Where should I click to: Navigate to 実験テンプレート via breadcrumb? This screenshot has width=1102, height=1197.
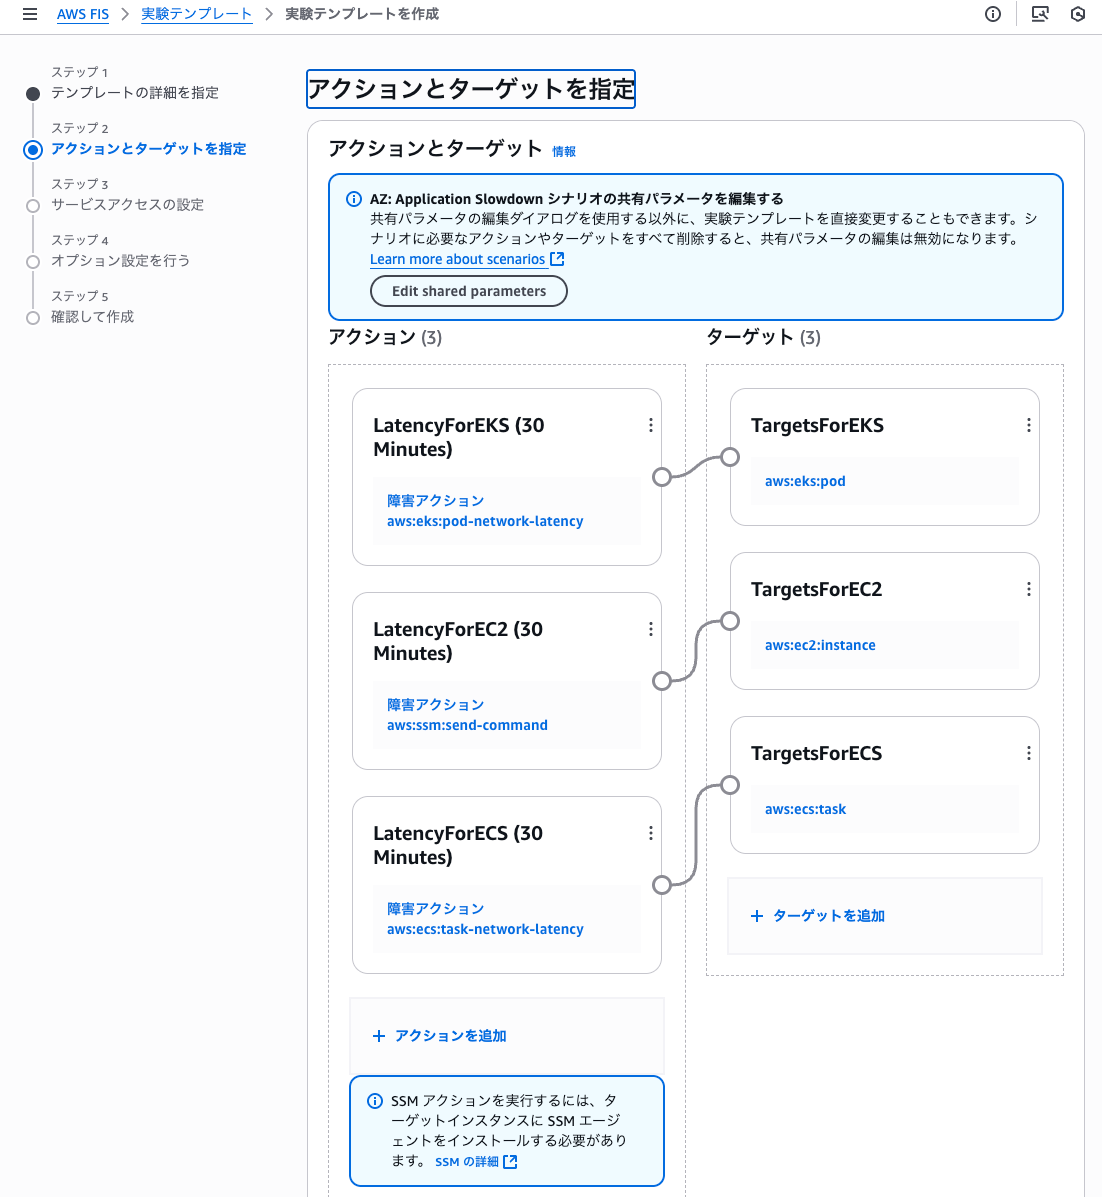click(196, 14)
